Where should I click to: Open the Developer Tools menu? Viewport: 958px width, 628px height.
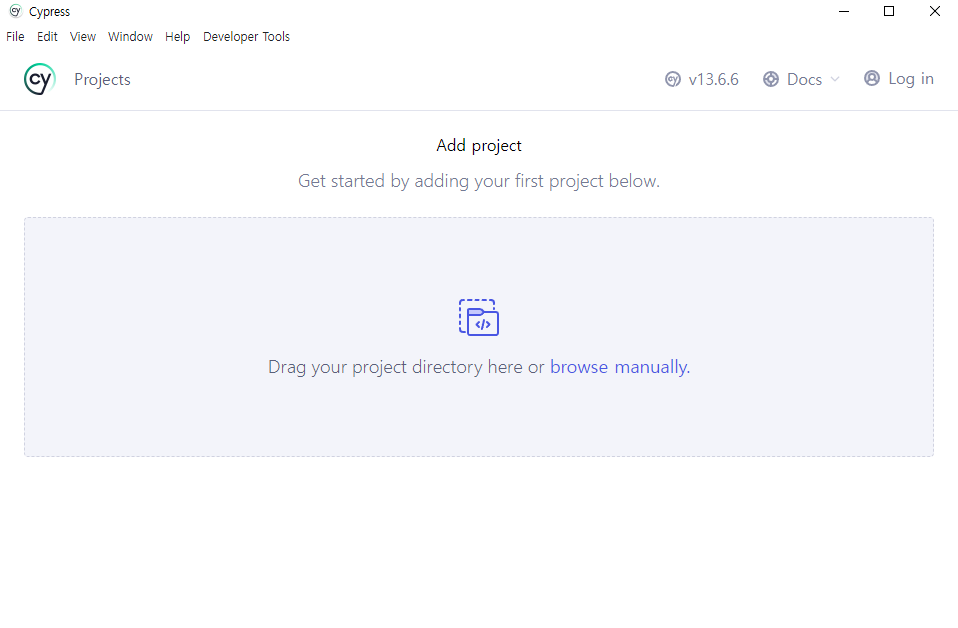click(246, 37)
